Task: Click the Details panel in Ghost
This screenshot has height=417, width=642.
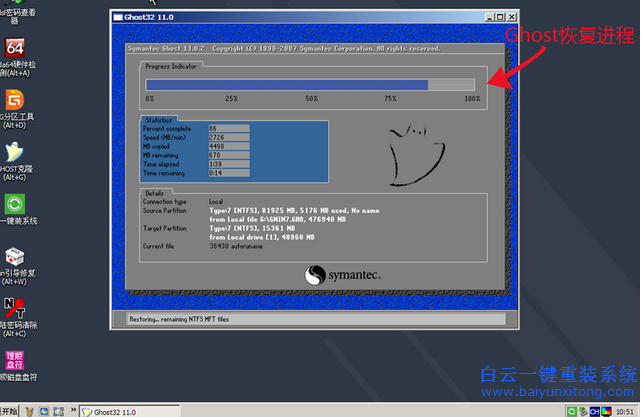Action: (310, 223)
